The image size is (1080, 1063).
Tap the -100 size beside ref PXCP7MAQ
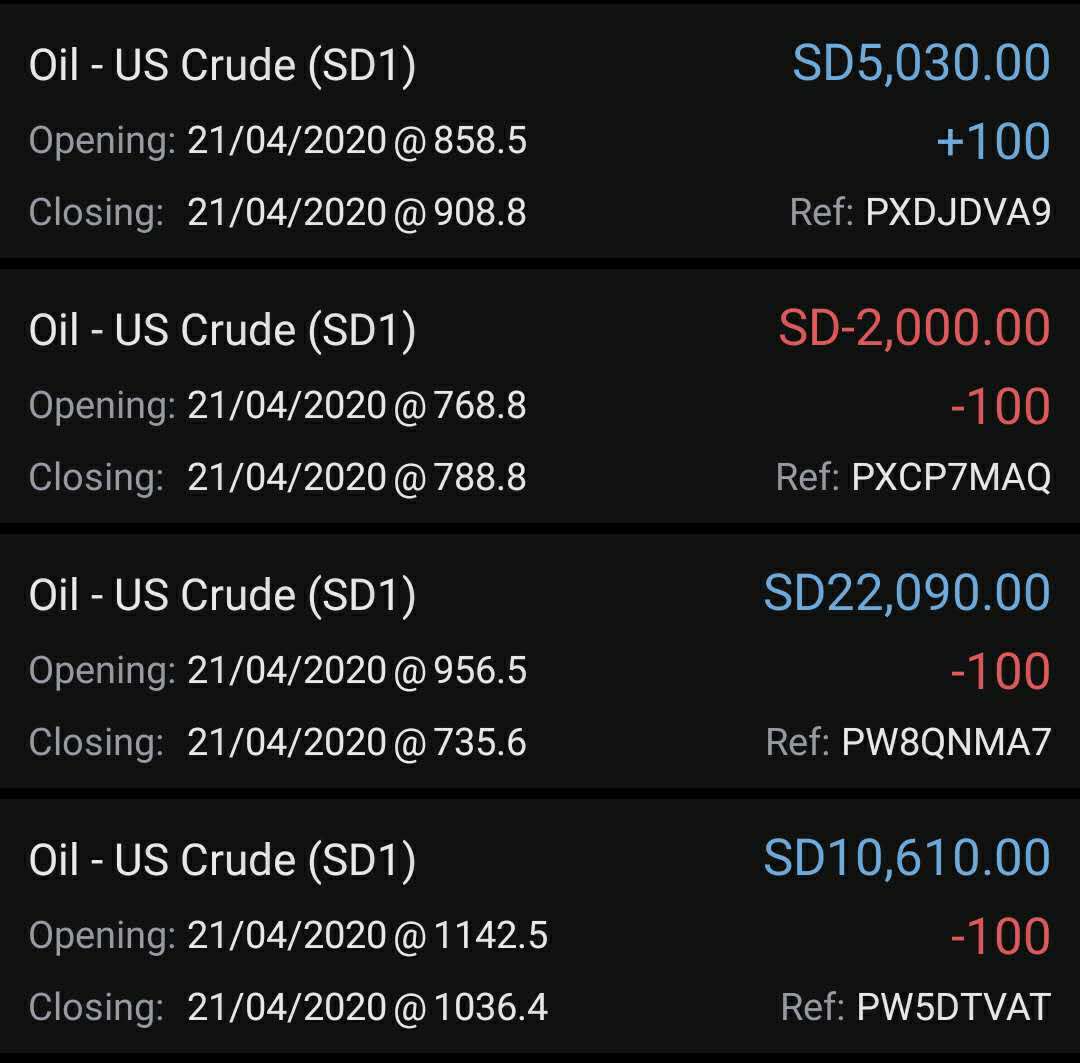click(999, 406)
